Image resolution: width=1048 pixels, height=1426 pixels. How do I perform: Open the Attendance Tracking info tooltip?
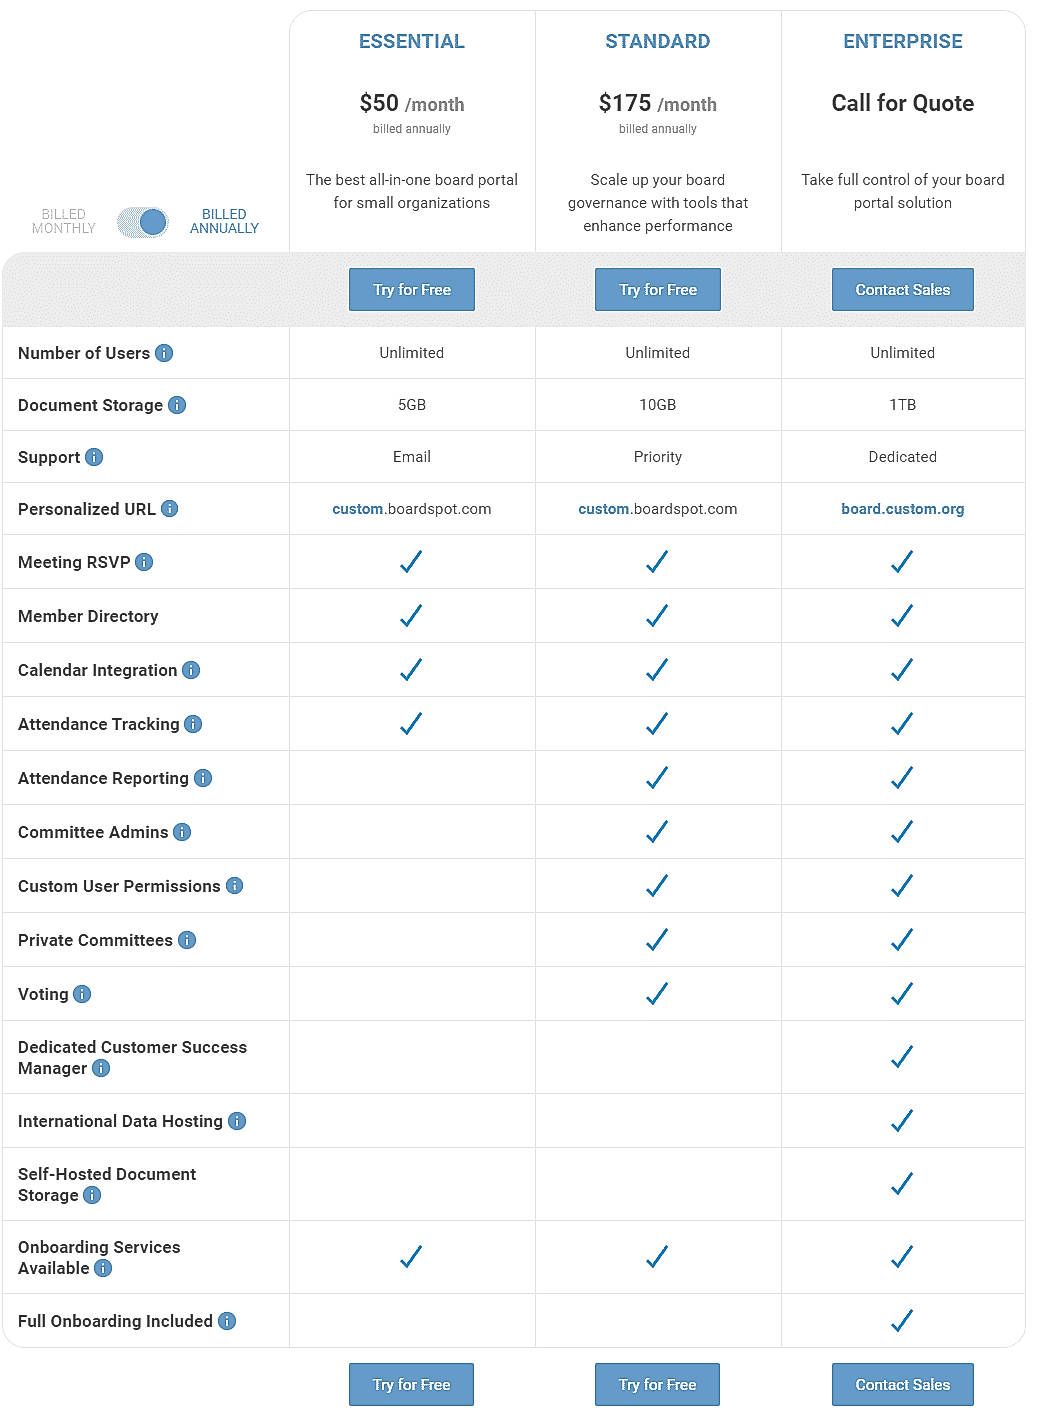pos(193,724)
